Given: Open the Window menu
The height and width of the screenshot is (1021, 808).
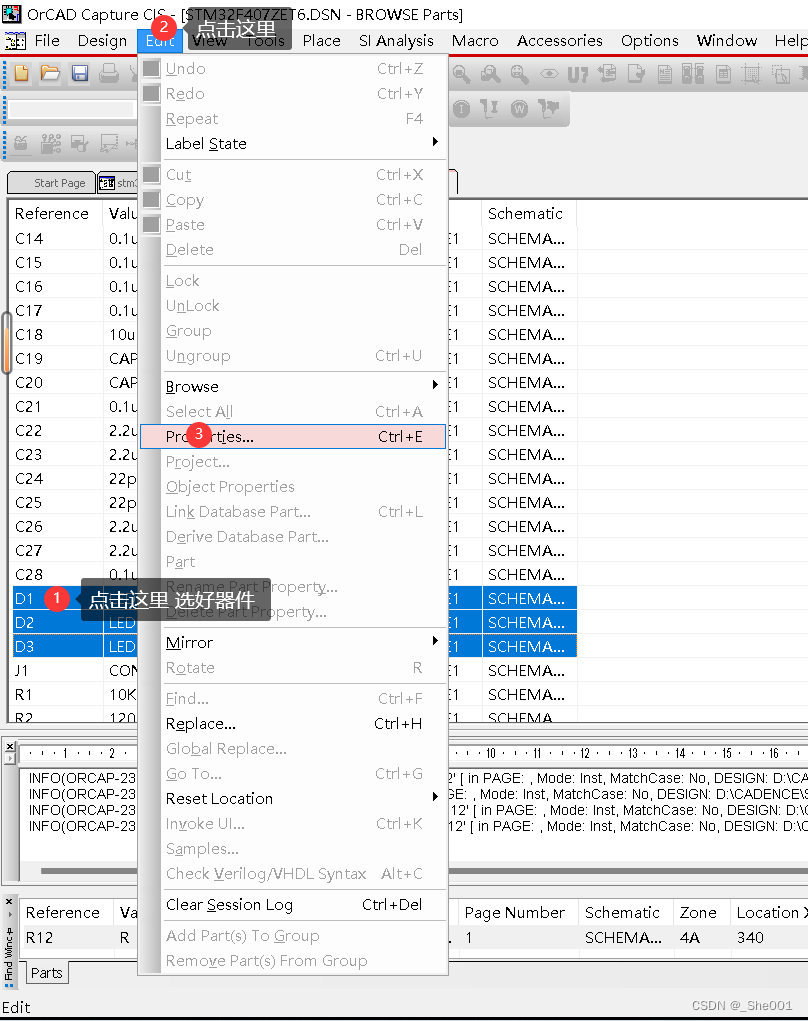Looking at the screenshot, I should [727, 41].
